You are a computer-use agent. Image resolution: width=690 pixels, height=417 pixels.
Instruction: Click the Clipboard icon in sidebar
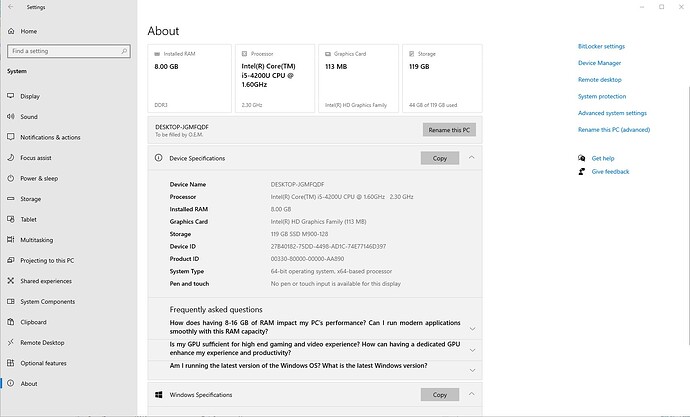(10, 322)
